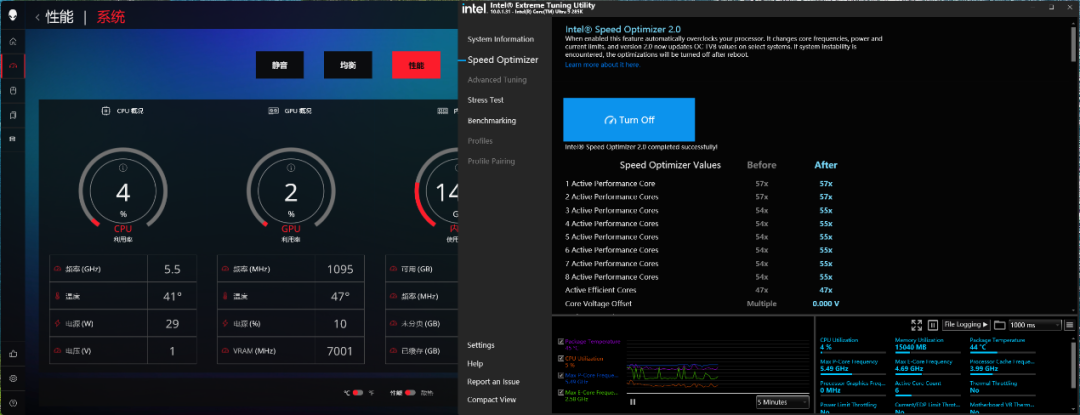Click the CPU 概况 chip icon

click(105, 110)
